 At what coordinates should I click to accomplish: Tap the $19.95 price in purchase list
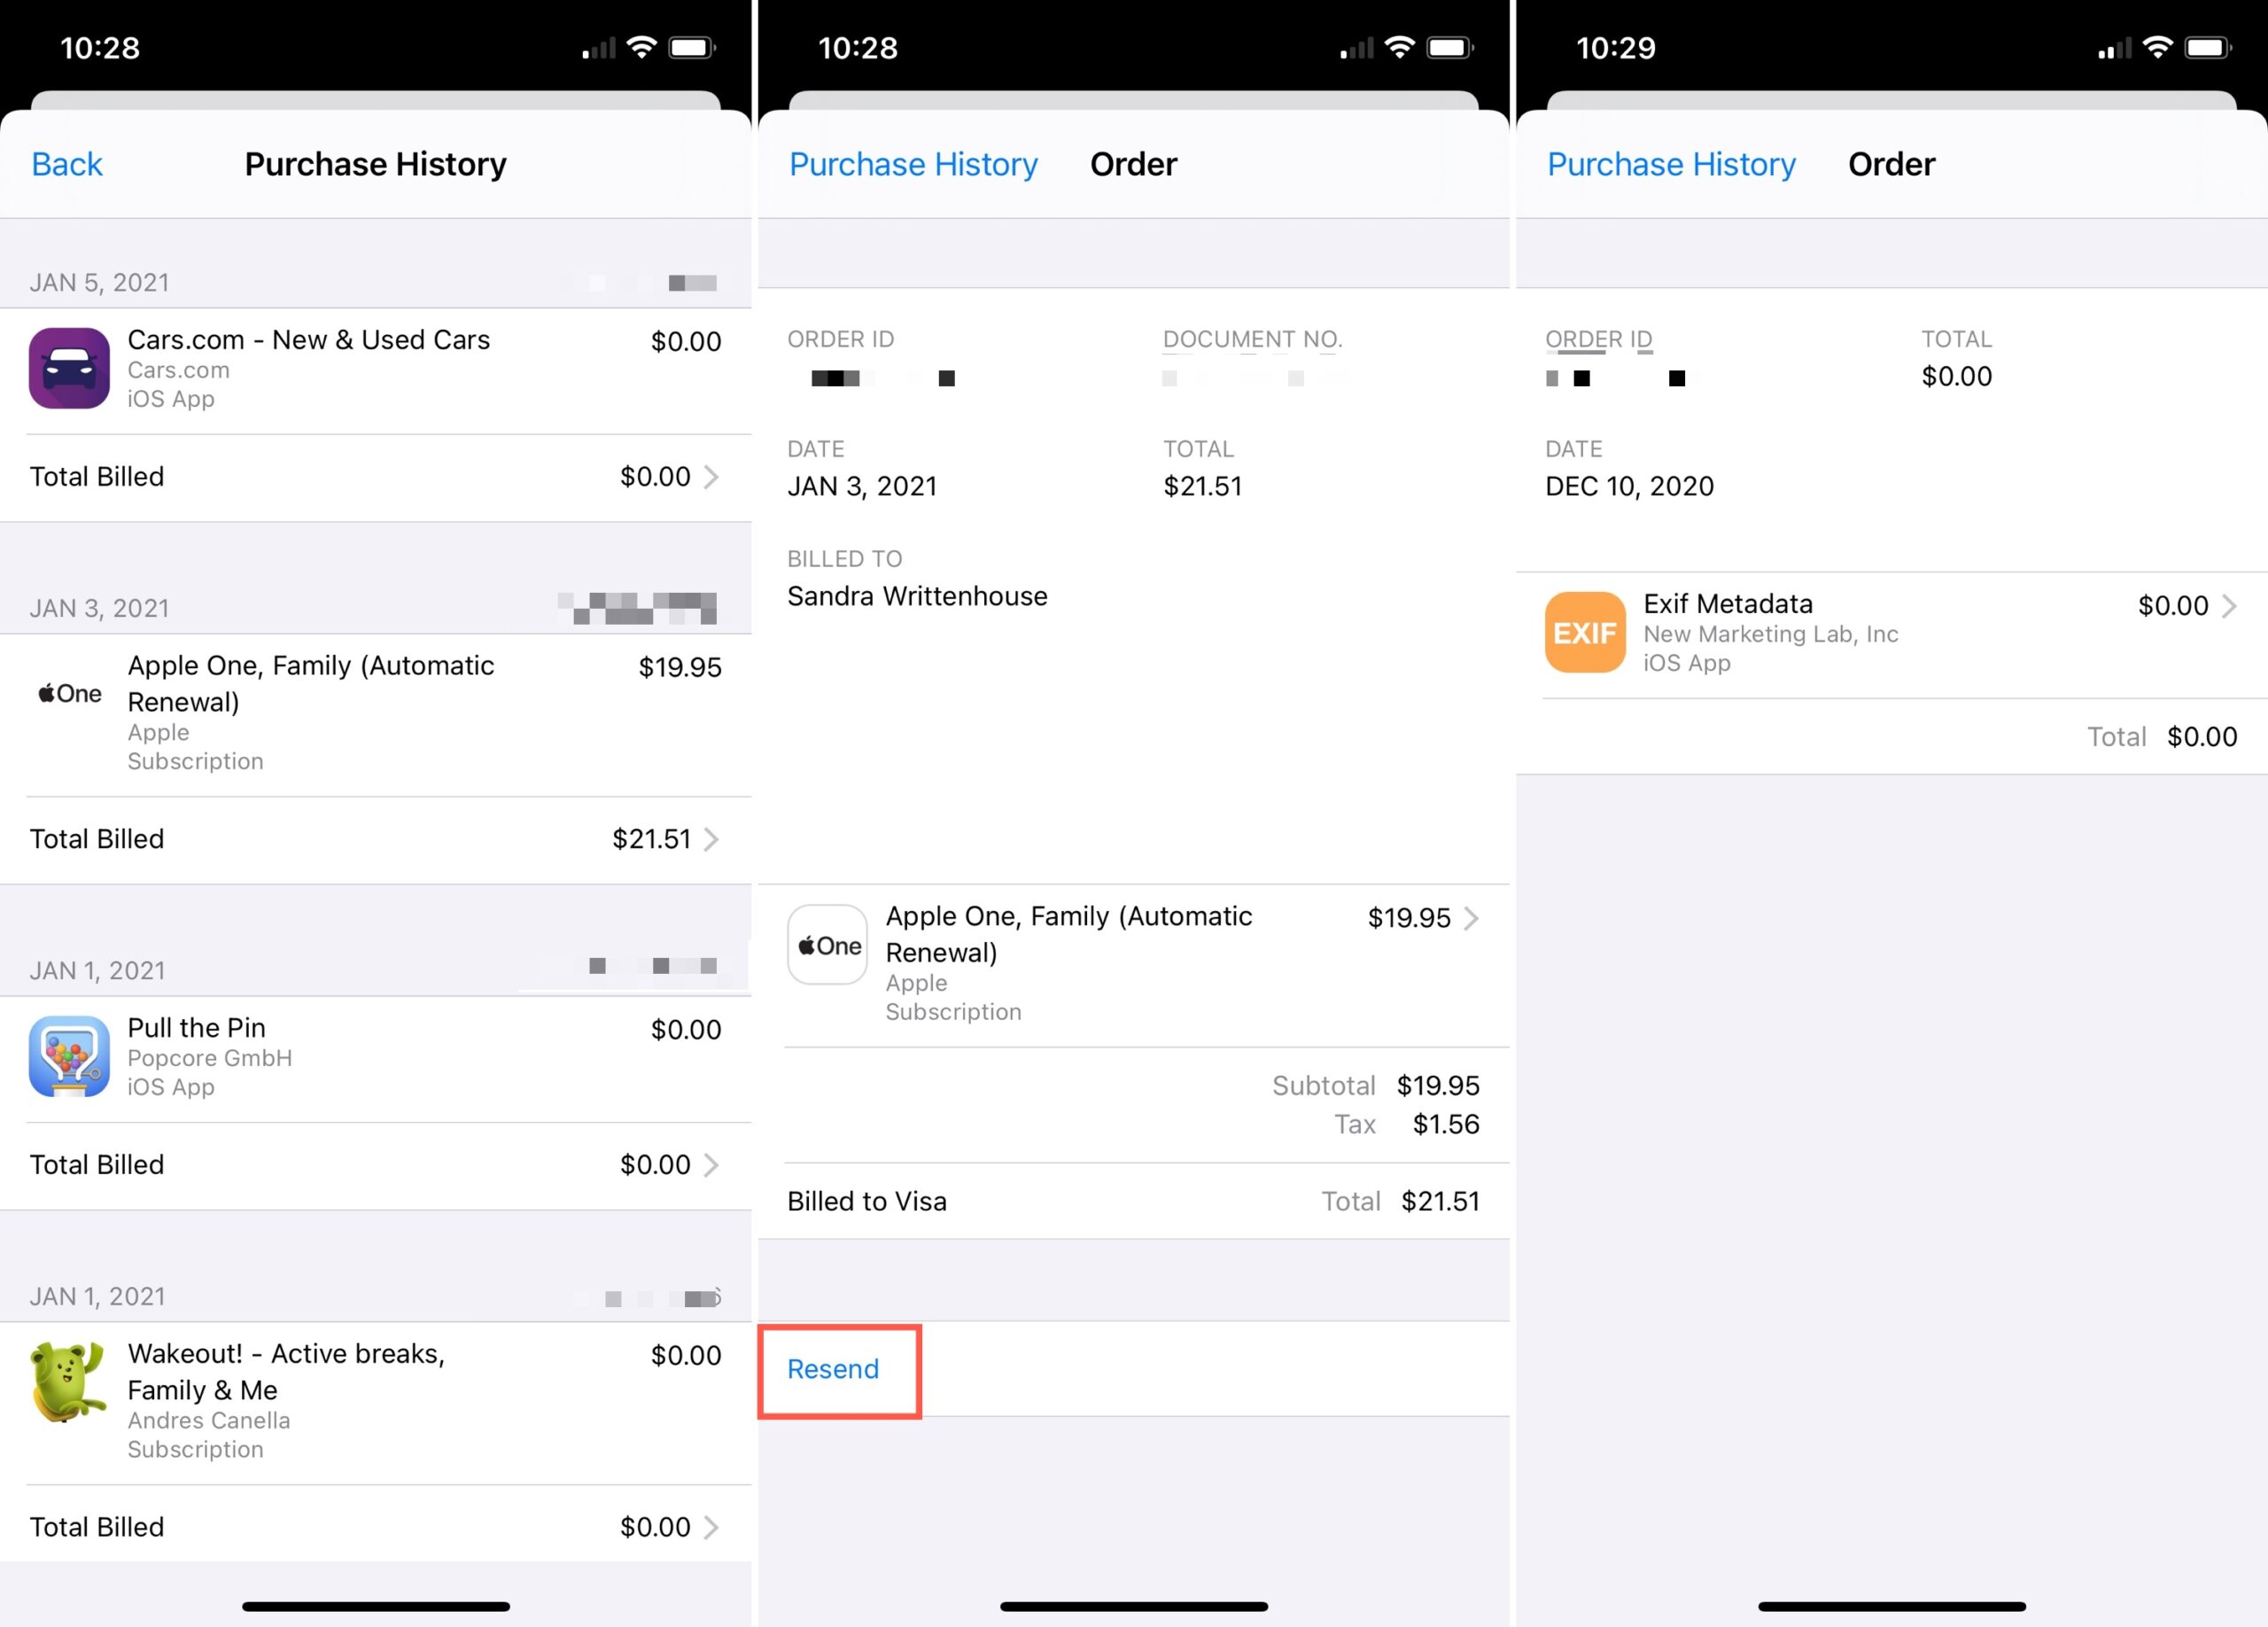(680, 668)
